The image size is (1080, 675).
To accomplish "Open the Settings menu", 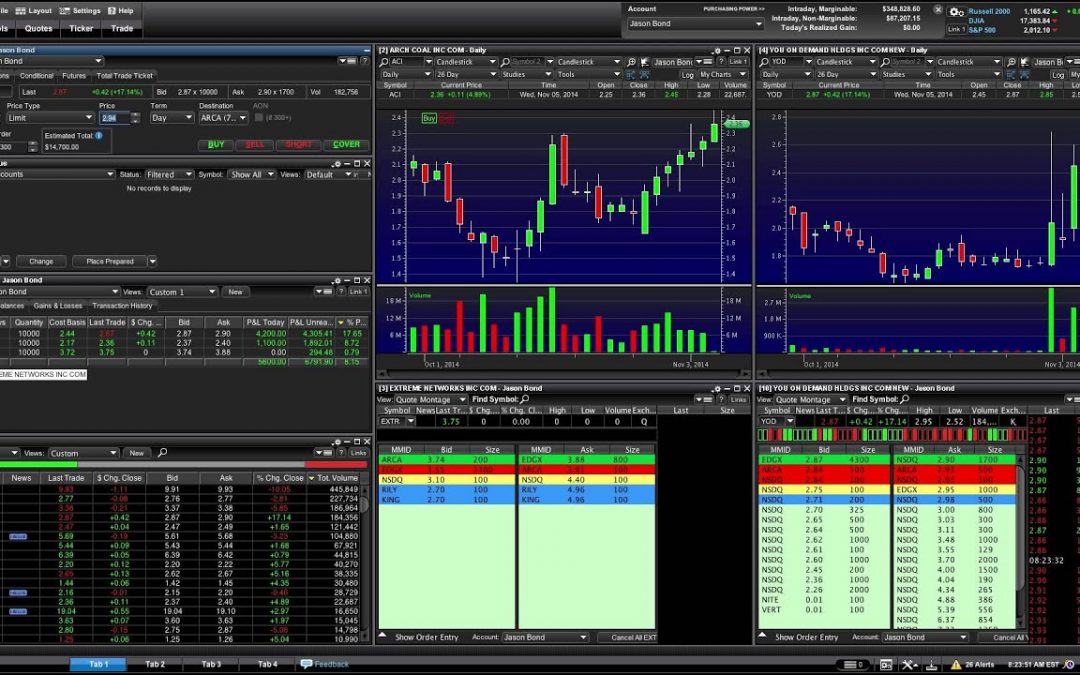I will (81, 11).
